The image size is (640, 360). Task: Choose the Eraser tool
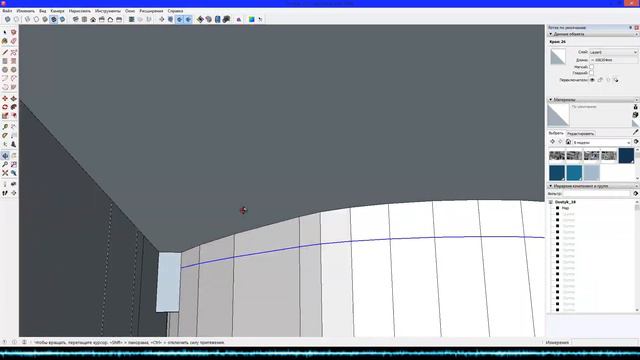[x=13, y=41]
